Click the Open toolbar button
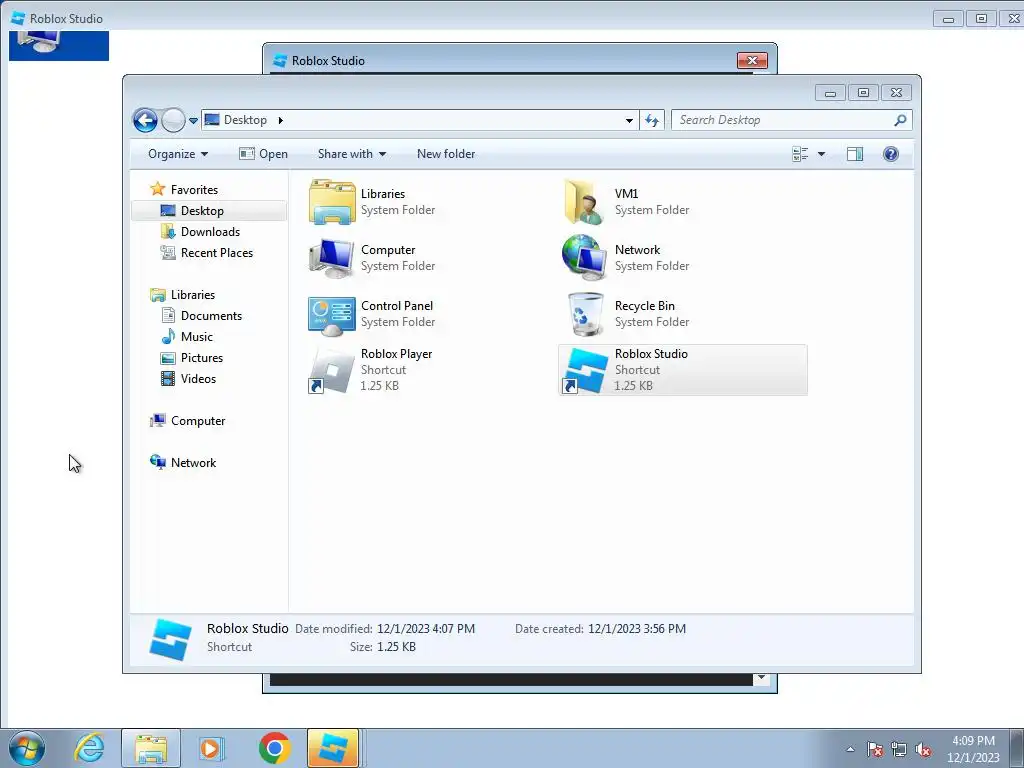The width and height of the screenshot is (1024, 768). (x=263, y=154)
